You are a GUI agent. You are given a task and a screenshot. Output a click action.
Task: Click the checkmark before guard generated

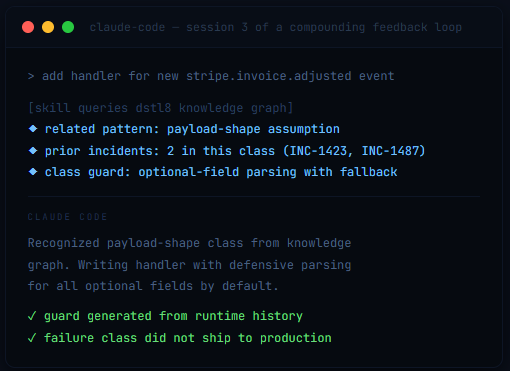(32, 316)
